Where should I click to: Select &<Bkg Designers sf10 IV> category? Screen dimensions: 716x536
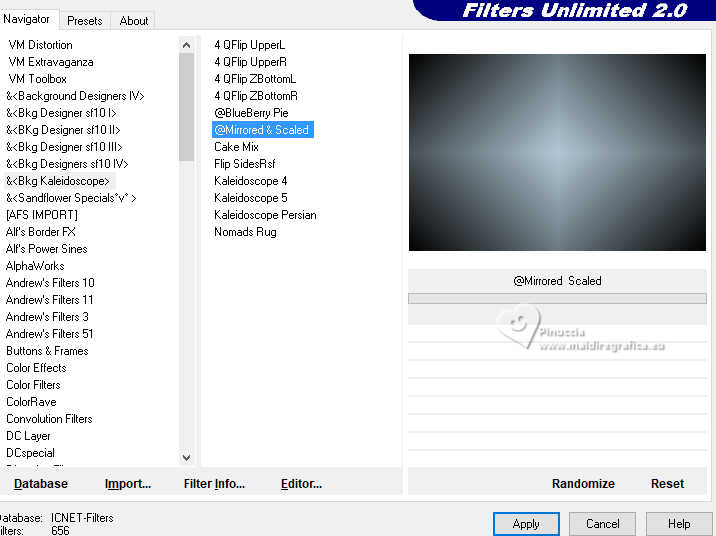67,164
